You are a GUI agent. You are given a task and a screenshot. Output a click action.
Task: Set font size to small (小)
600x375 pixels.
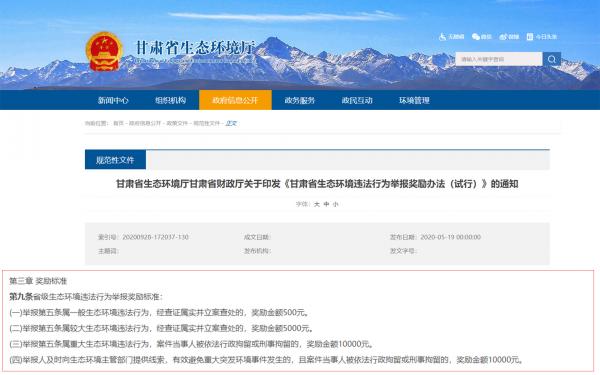point(336,204)
